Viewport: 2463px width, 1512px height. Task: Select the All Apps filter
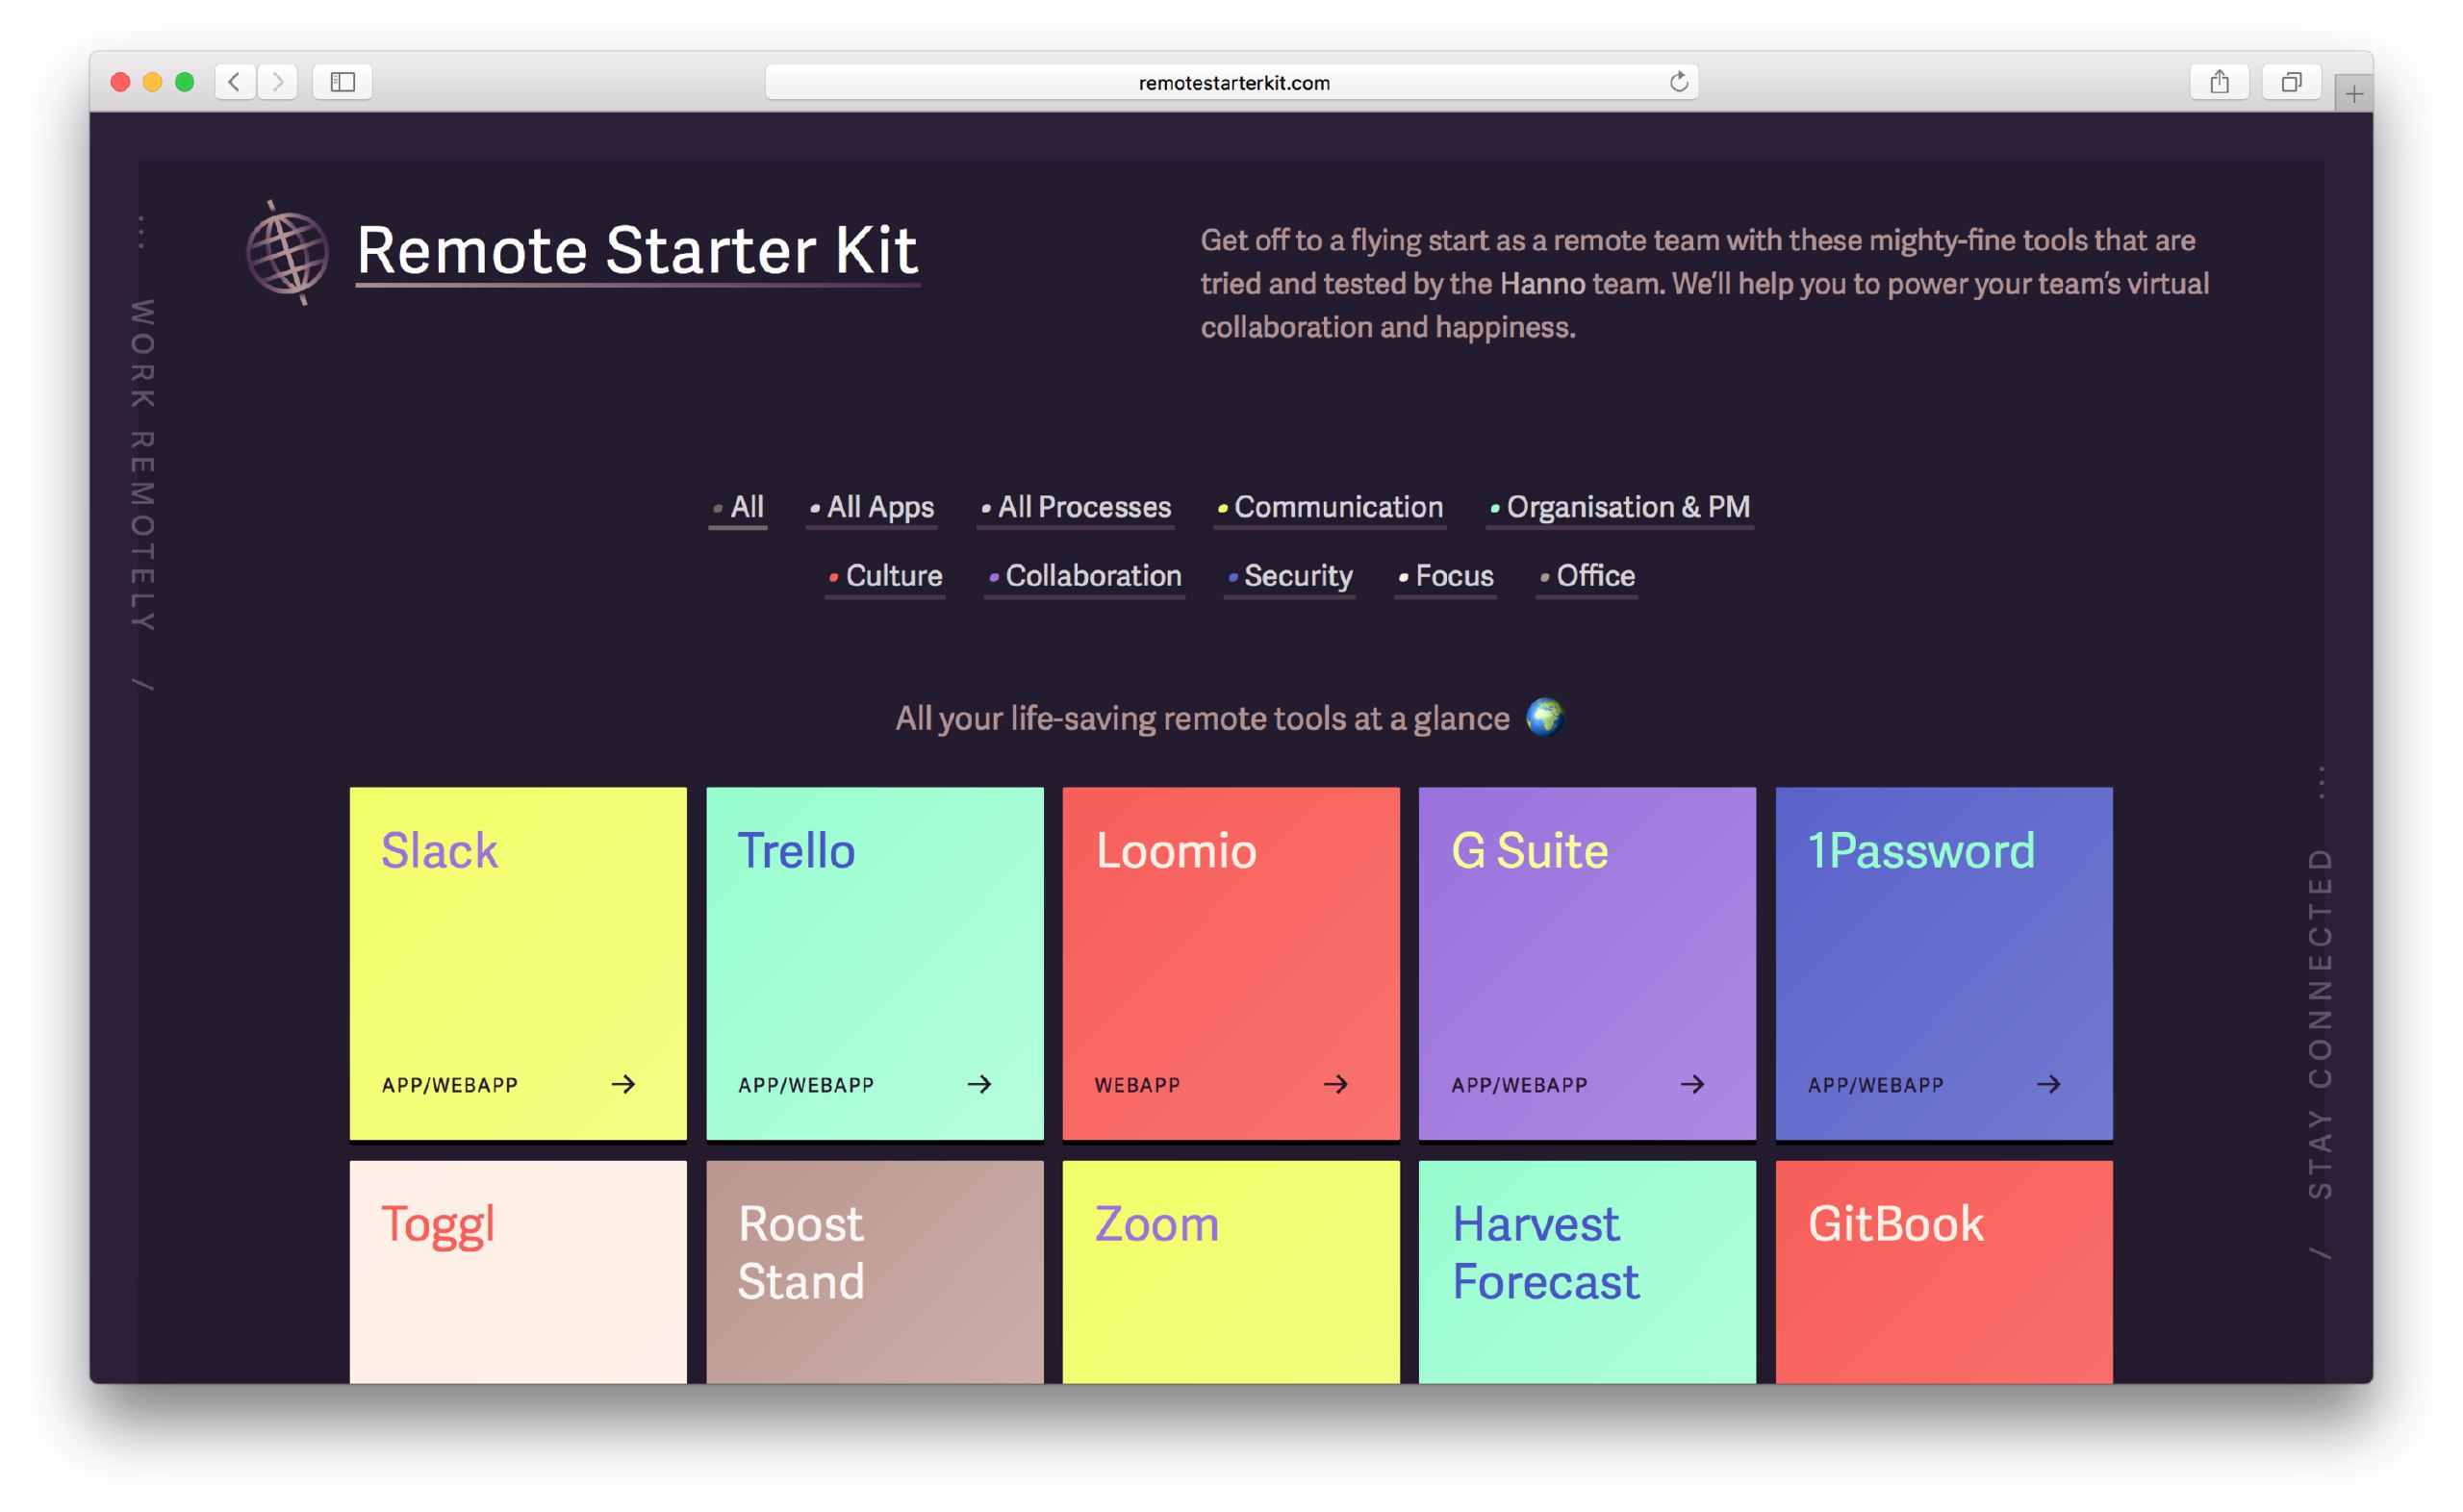[871, 508]
